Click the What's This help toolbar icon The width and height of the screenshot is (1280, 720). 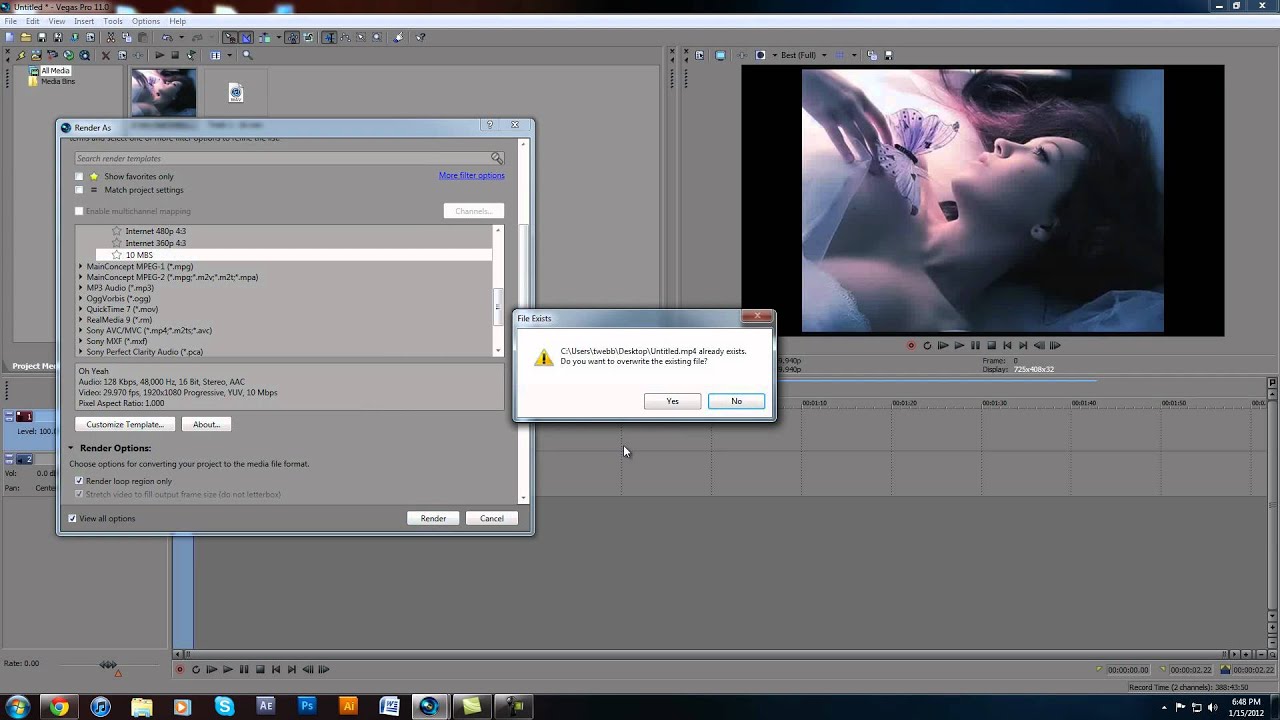420,38
